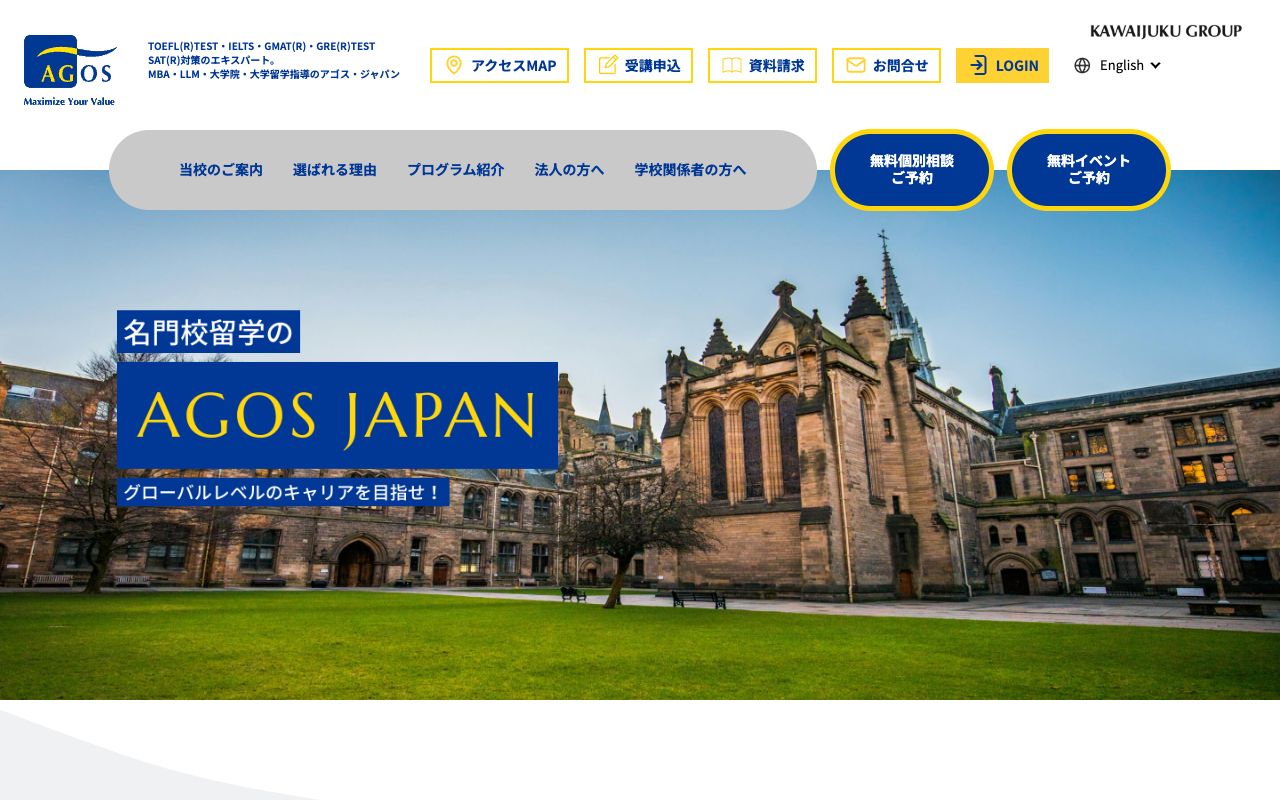Expand the language chevron arrow
This screenshot has height=800, width=1280.
coord(1156,65)
